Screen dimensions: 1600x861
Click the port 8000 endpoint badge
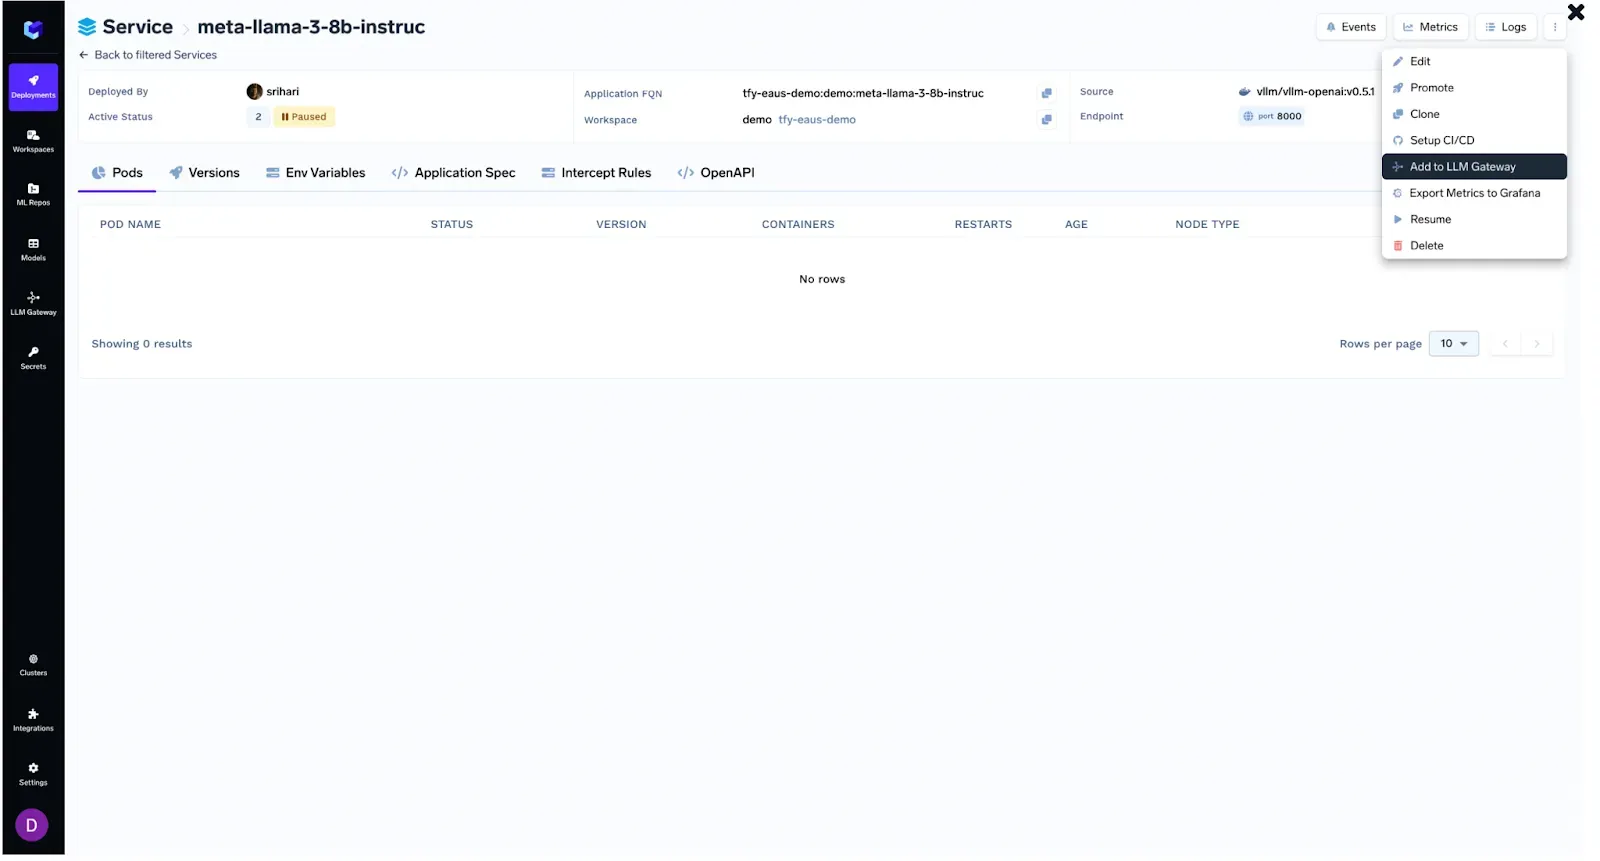[1272, 116]
